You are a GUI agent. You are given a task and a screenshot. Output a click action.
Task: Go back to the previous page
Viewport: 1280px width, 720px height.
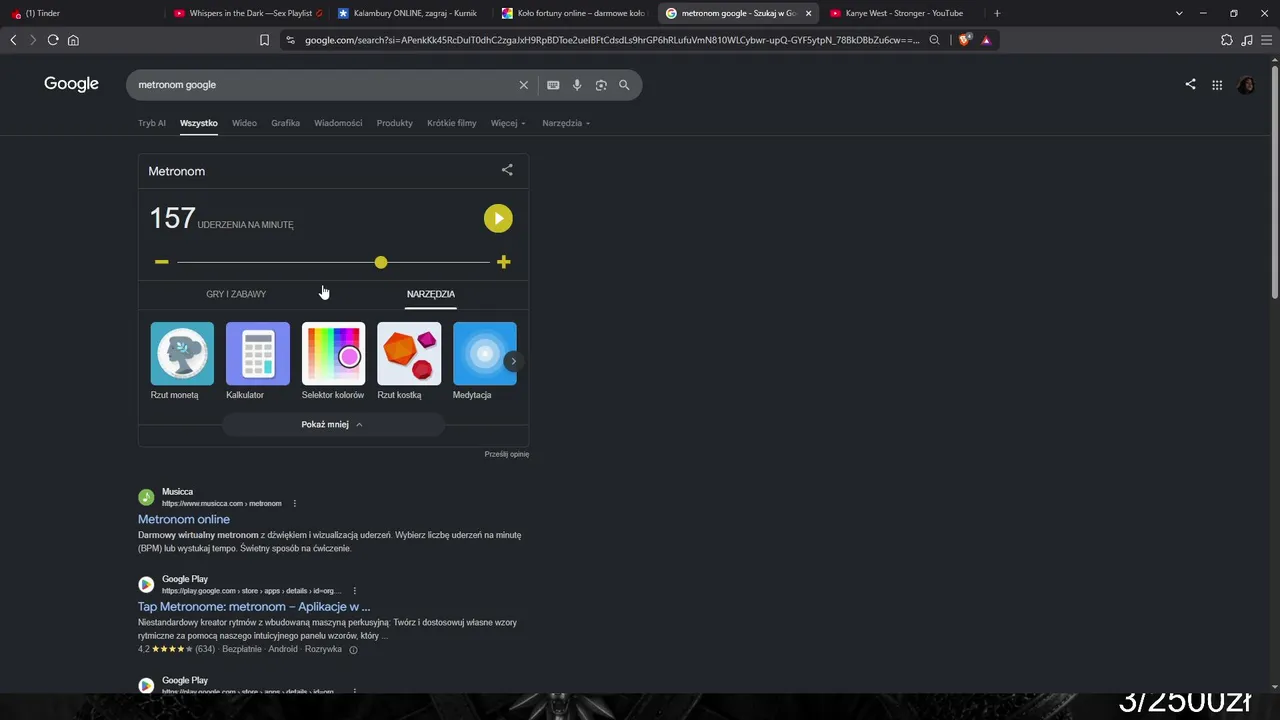(x=13, y=40)
